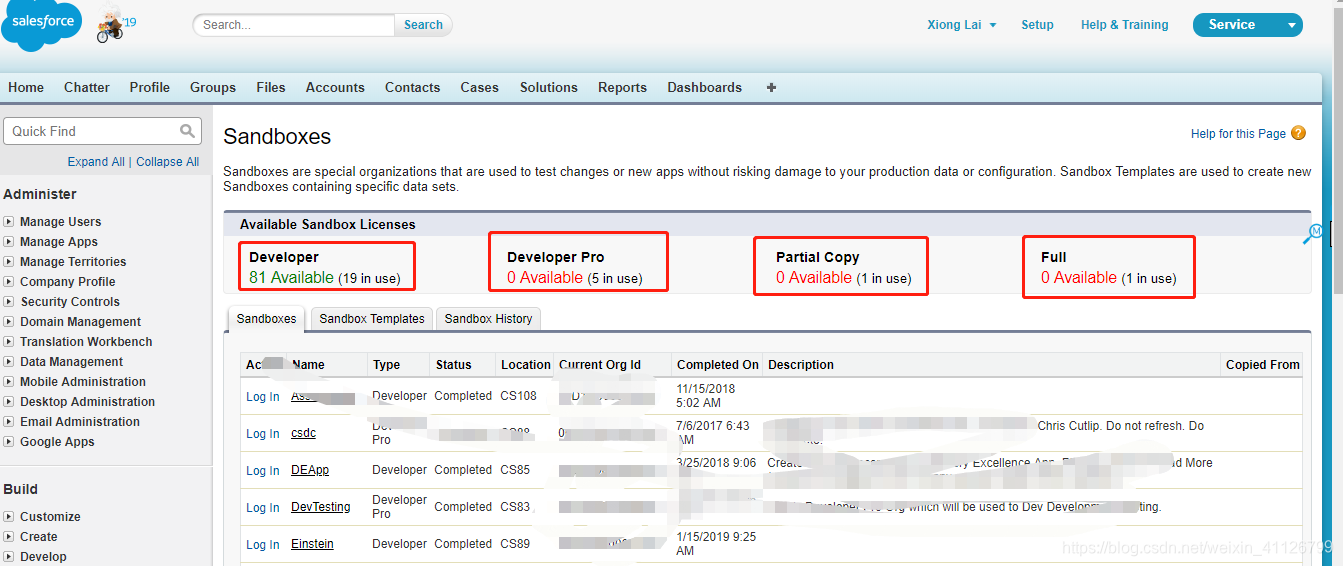The image size is (1343, 566).
Task: Expand the Security Controls section
Action: pyautogui.click(x=8, y=302)
